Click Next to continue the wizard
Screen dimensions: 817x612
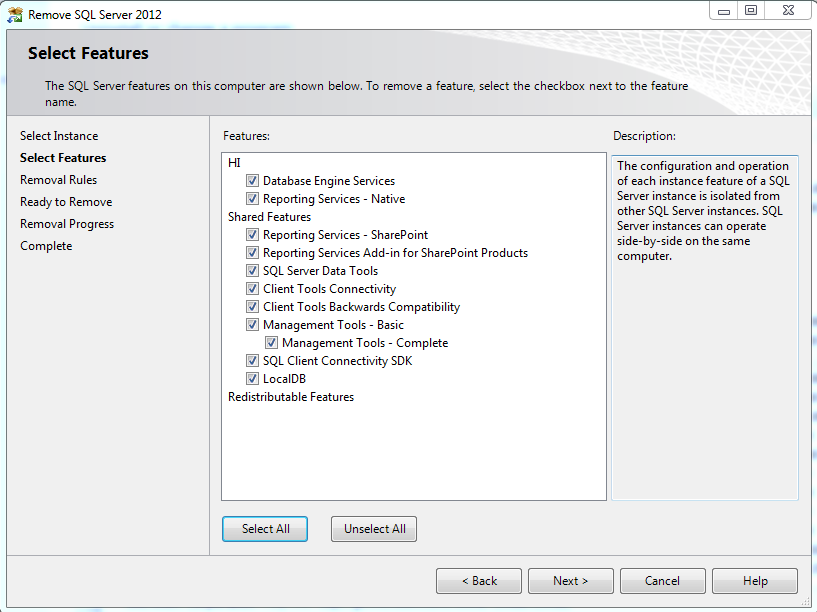(x=570, y=580)
